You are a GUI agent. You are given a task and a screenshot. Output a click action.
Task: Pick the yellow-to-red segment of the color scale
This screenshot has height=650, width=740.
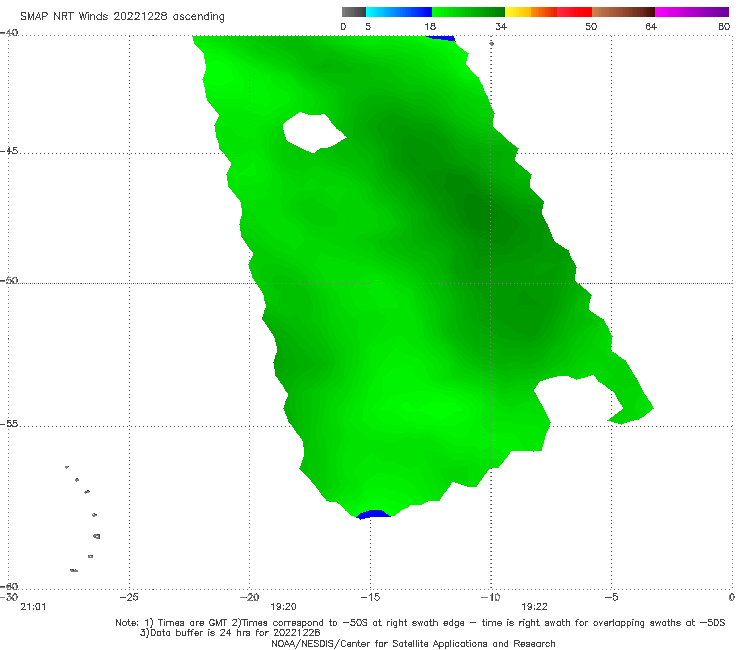pos(548,12)
